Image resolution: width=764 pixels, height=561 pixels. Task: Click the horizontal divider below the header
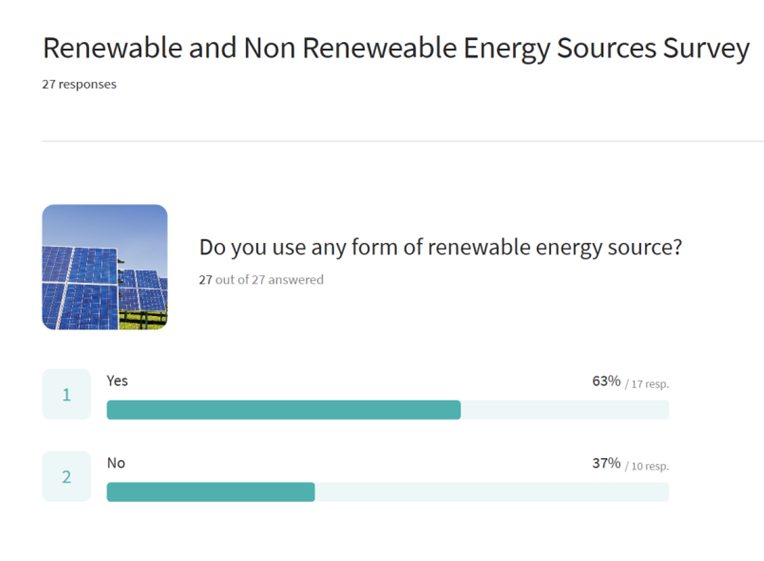point(402,141)
